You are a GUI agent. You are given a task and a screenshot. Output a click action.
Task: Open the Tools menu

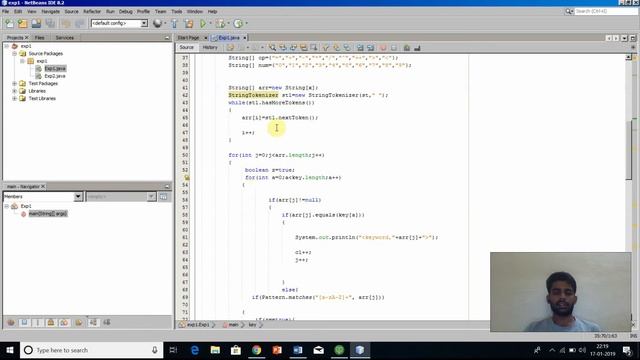(x=177, y=11)
